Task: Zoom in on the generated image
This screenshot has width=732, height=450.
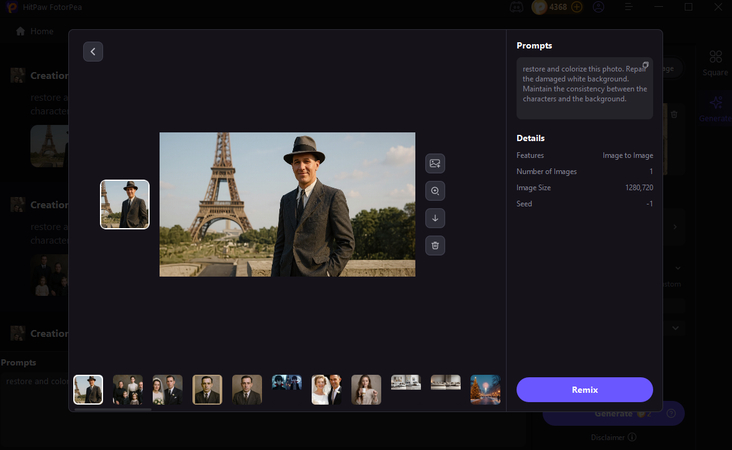Action: pyautogui.click(x=435, y=191)
